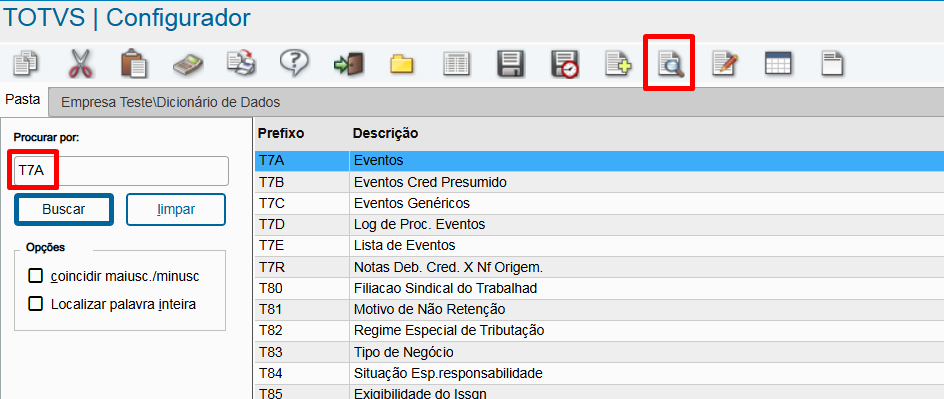Click the Copy icon in the toolbar
Viewport: 944px width, 399px height.
pos(26,63)
